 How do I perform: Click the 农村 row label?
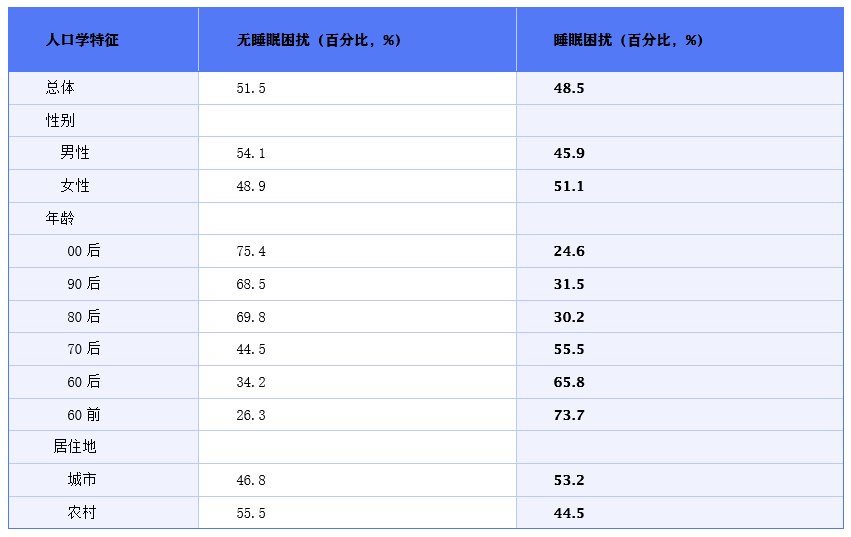pyautogui.click(x=82, y=513)
